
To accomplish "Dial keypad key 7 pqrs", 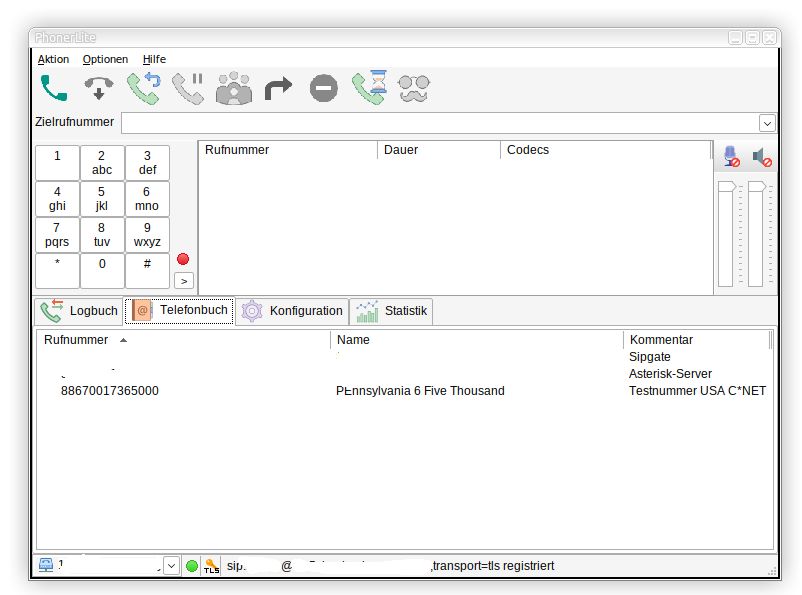I will pyautogui.click(x=57, y=235).
